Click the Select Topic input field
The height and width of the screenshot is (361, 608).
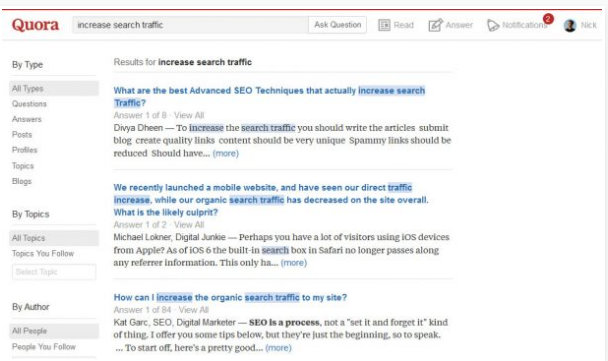[x=54, y=272]
